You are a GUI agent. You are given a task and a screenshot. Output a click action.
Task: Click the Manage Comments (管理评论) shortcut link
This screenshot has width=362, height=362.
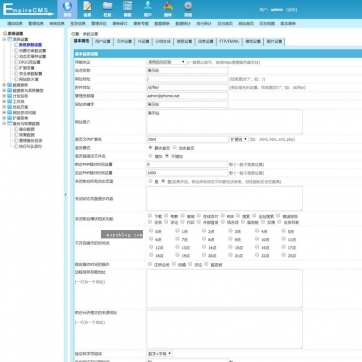[x=99, y=24]
